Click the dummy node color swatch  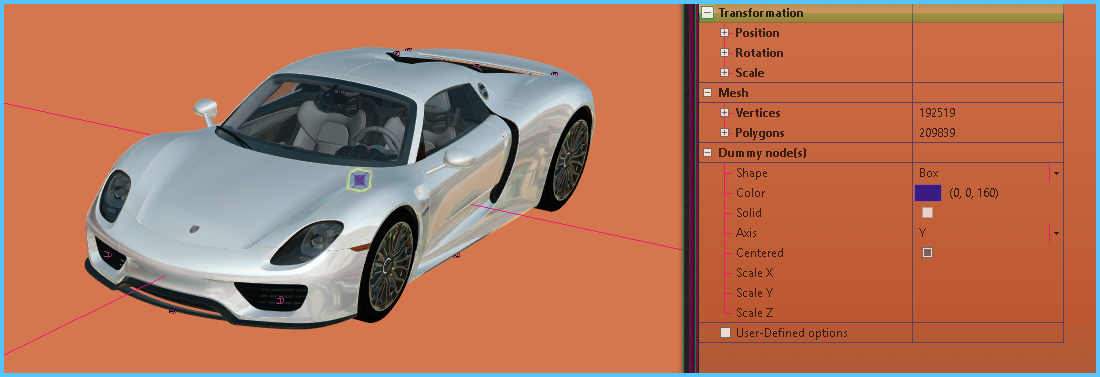[927, 193]
